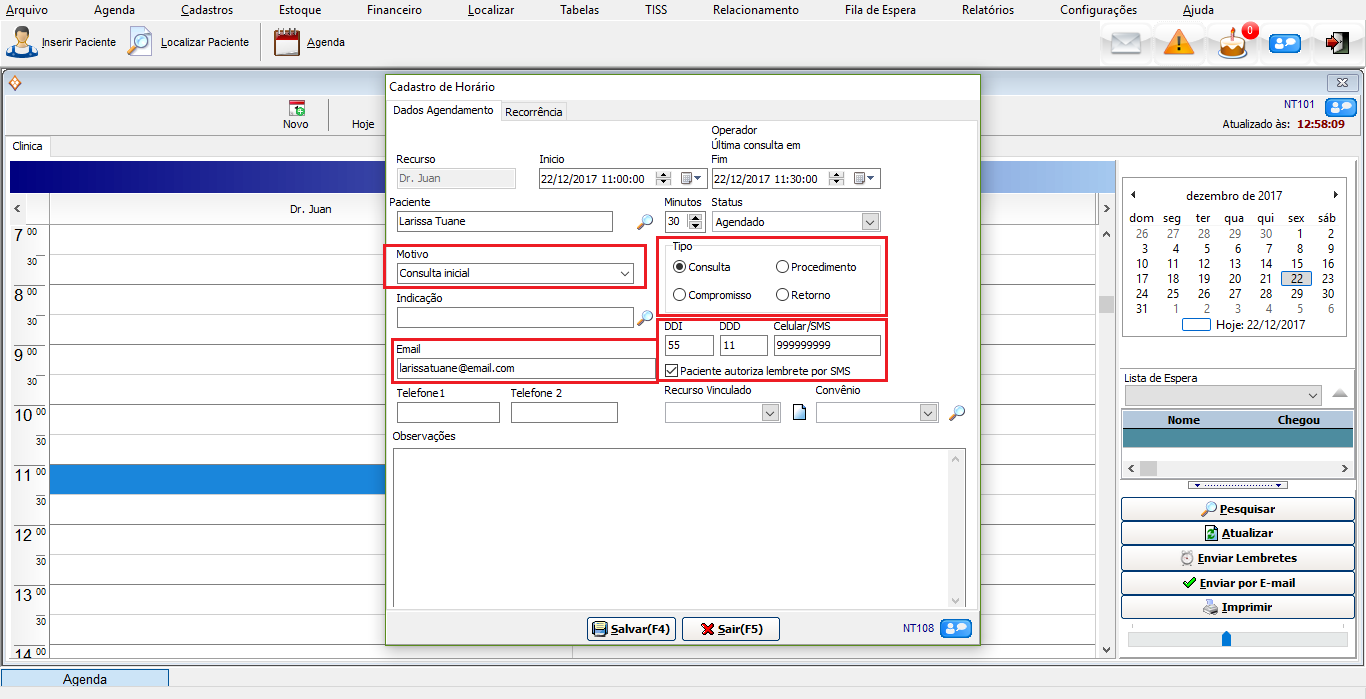Expand the Motivo dropdown list
Image resolution: width=1366 pixels, height=699 pixels.
pos(625,273)
